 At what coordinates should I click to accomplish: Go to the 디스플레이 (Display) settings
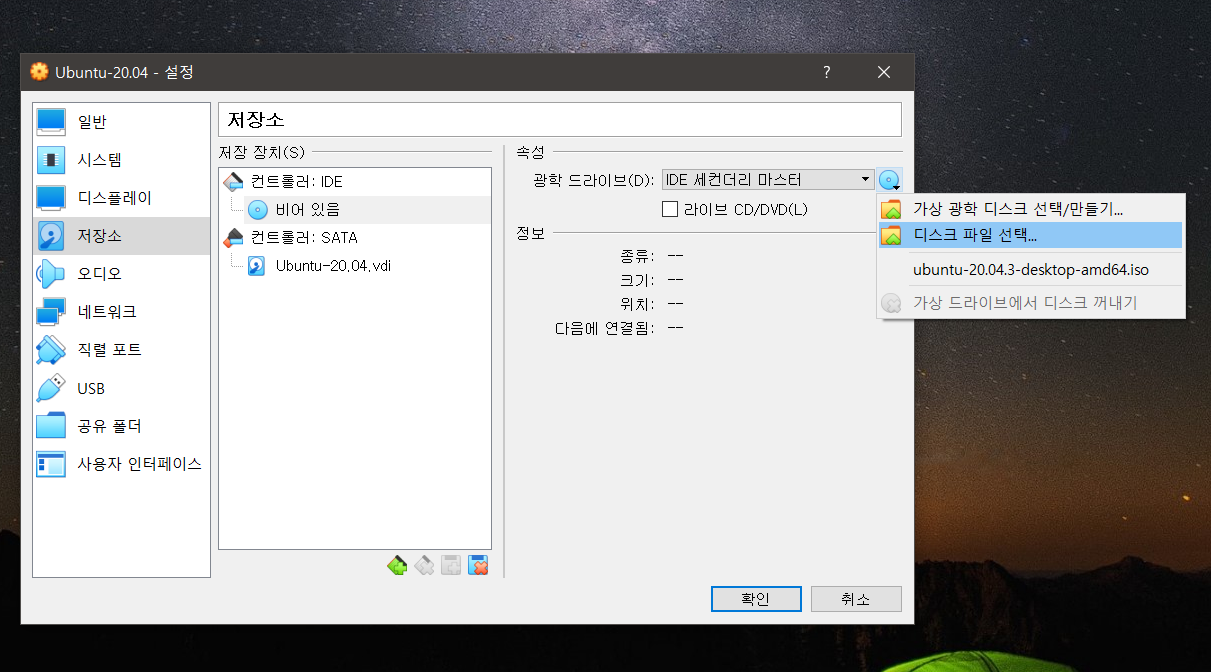[114, 198]
